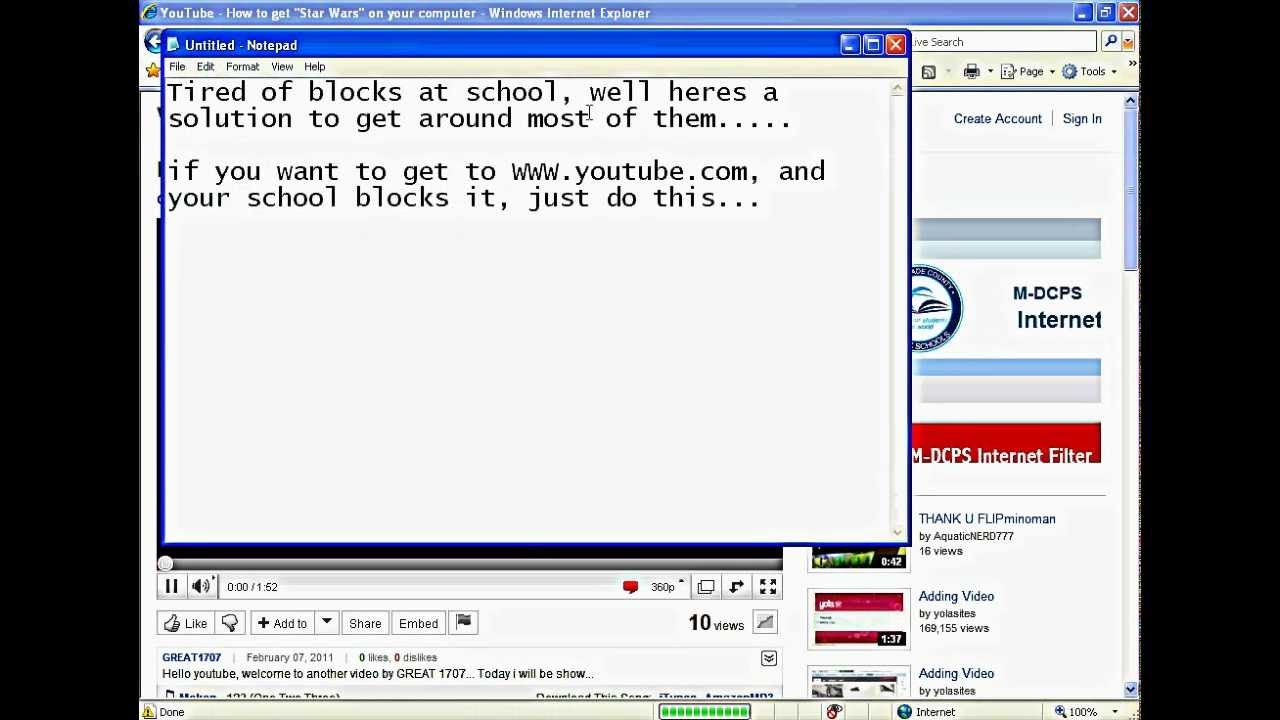Click the Notepad title bar icon
The image size is (1280, 720).
pyautogui.click(x=173, y=45)
